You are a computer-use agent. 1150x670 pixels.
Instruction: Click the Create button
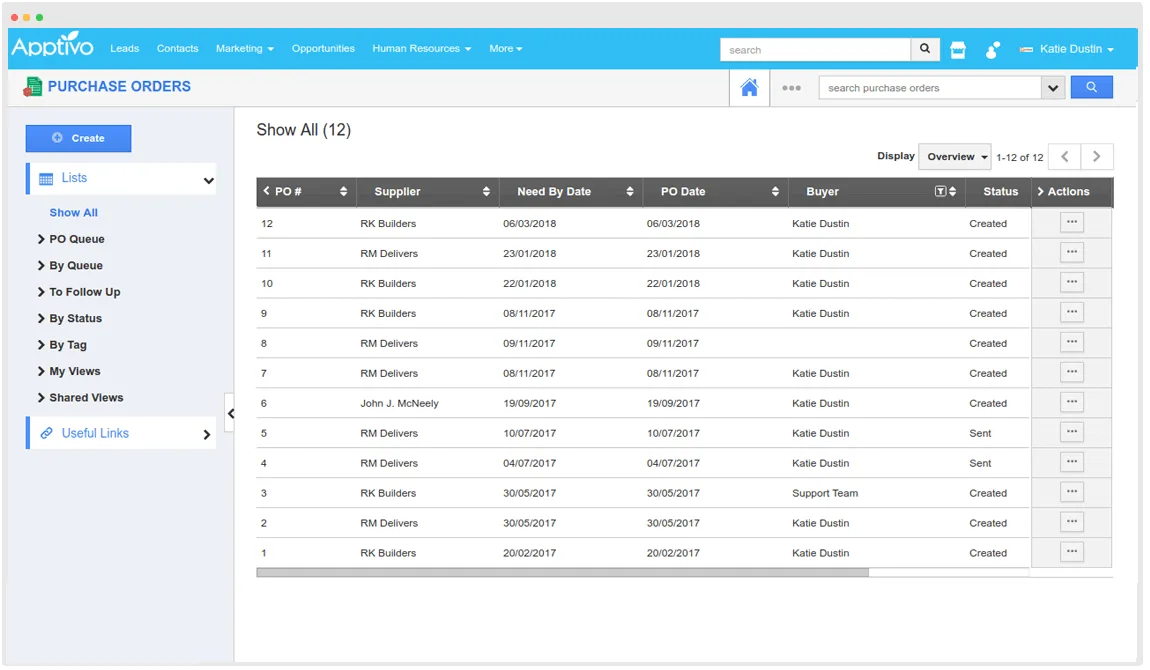(x=78, y=139)
